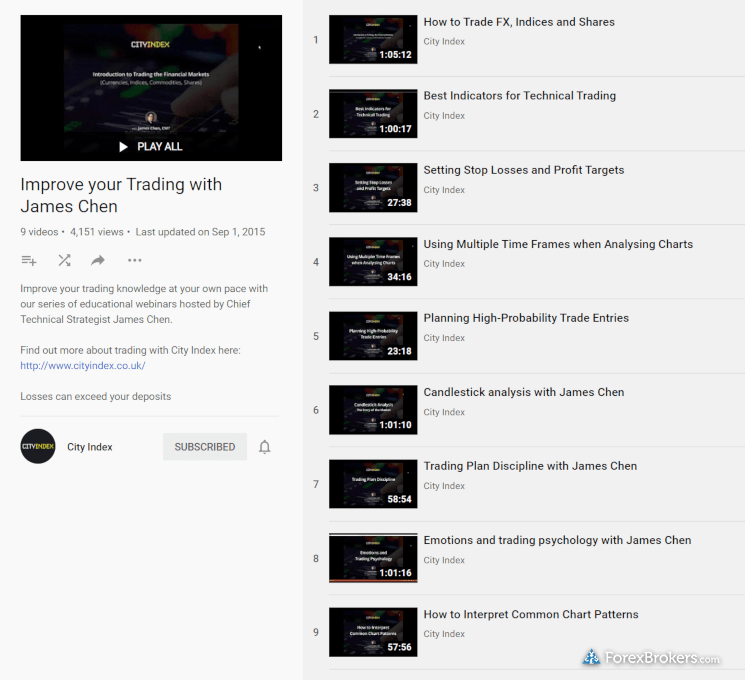Screen dimensions: 745x680
Task: Click the SUBSCRIBED button
Action: [205, 447]
